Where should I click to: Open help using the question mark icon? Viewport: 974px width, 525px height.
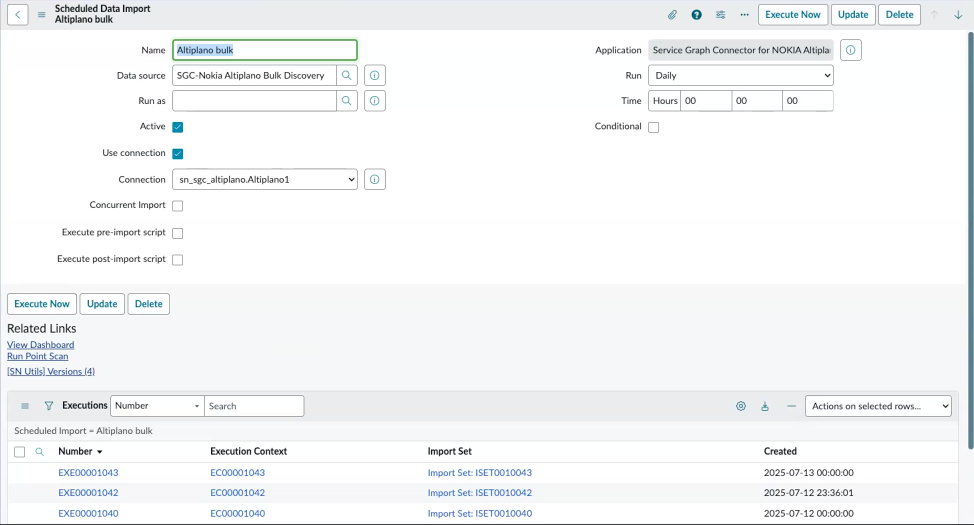(x=696, y=14)
